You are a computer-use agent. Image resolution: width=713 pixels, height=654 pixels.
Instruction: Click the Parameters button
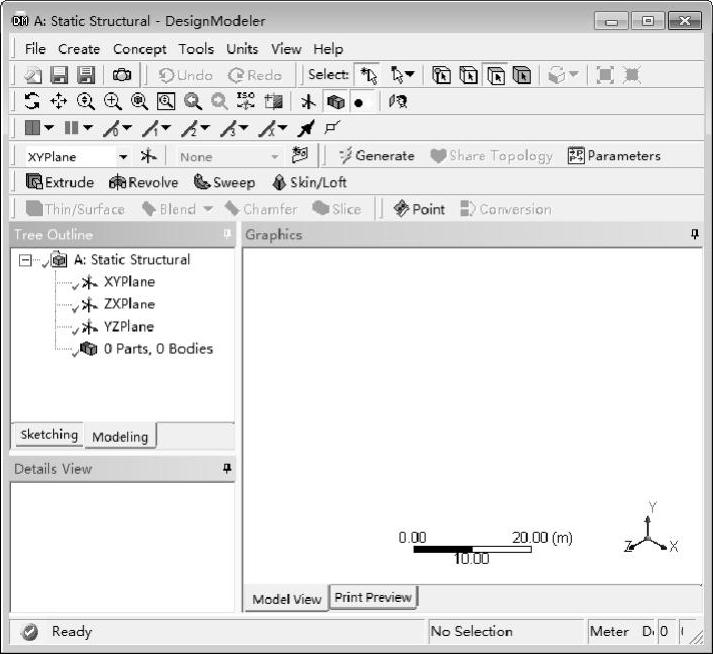tap(614, 156)
